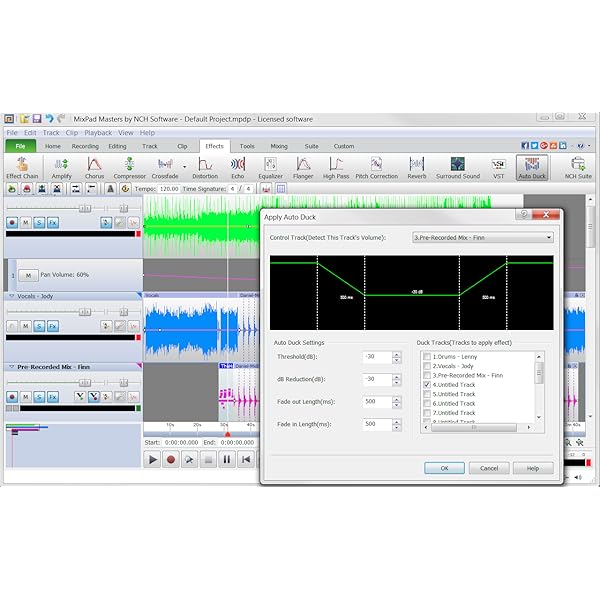Click the Record transport button
The height and width of the screenshot is (600, 600).
click(x=171, y=459)
